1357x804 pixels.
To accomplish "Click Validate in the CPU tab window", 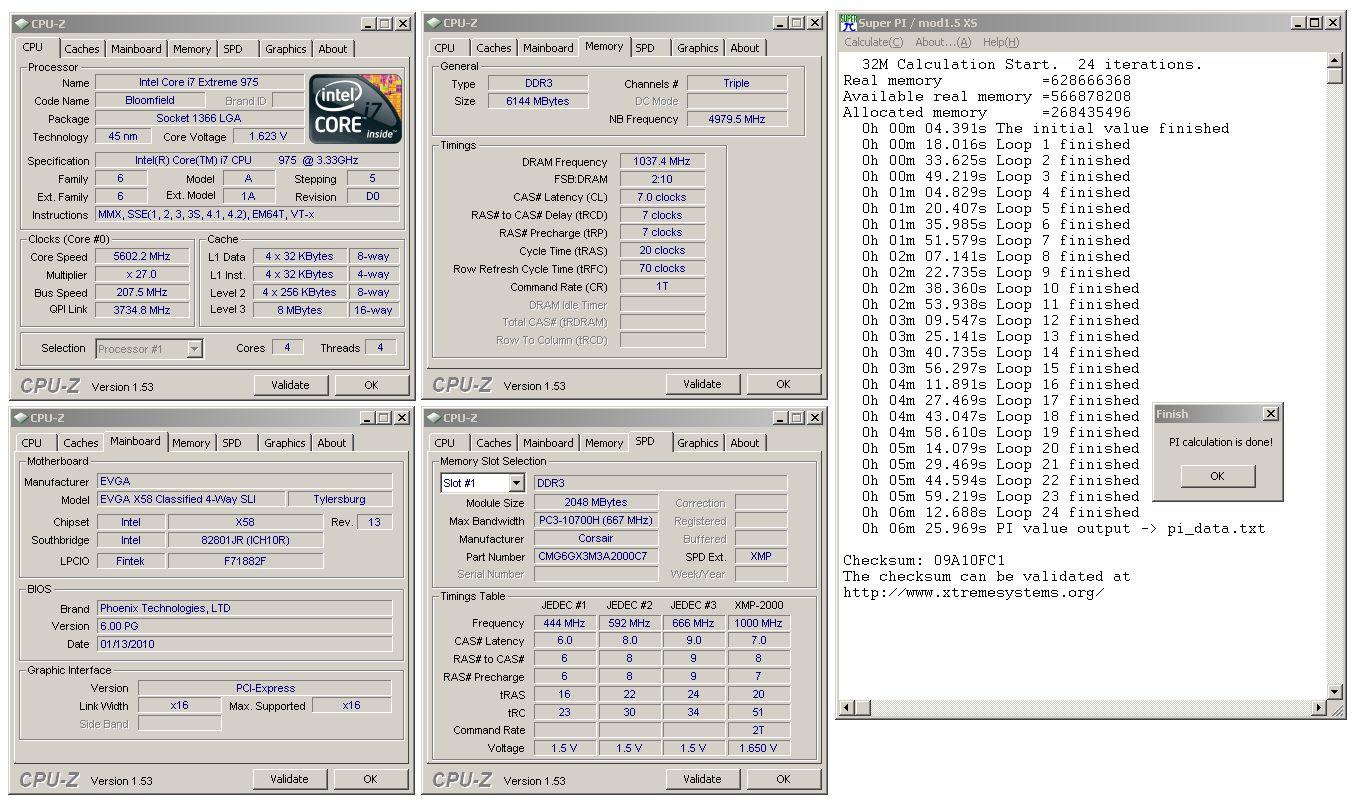I will (290, 385).
